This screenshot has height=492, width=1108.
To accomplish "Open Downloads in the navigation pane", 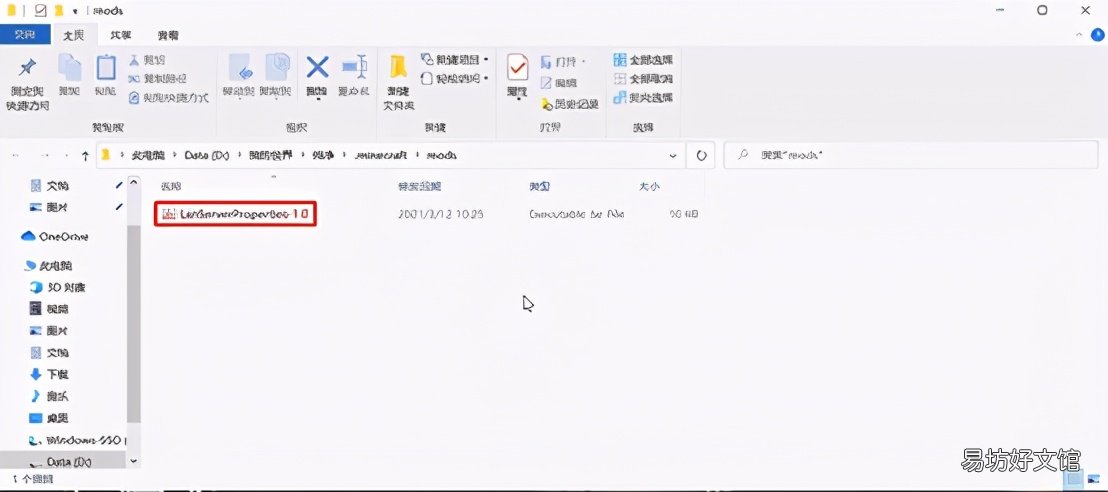I will coord(49,374).
